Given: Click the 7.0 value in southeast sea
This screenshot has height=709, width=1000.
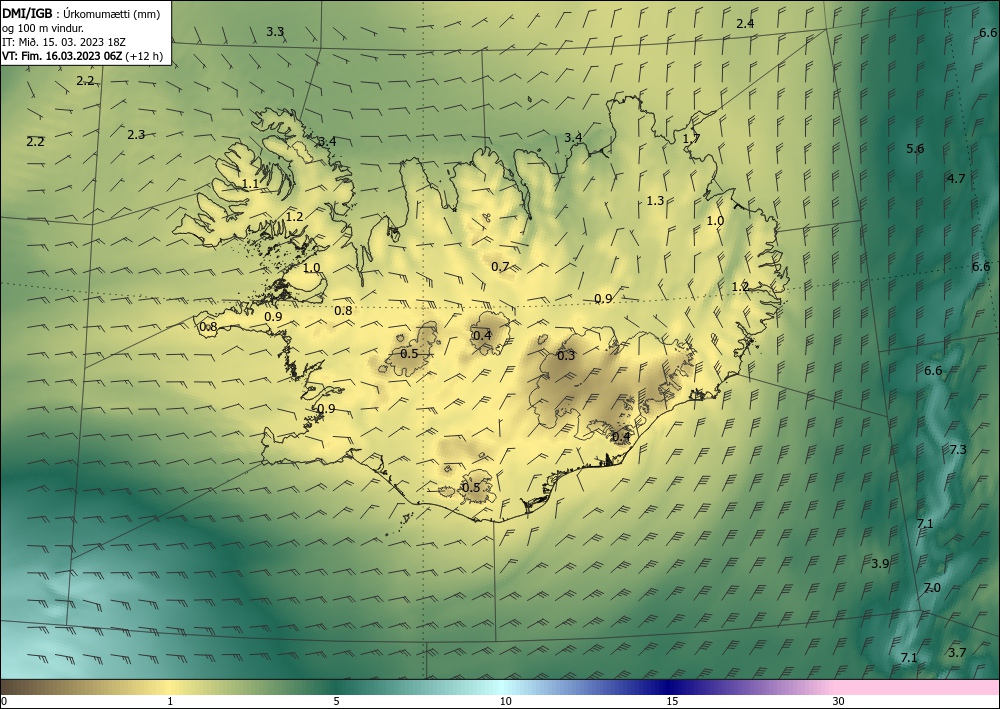Looking at the screenshot, I should [x=932, y=588].
